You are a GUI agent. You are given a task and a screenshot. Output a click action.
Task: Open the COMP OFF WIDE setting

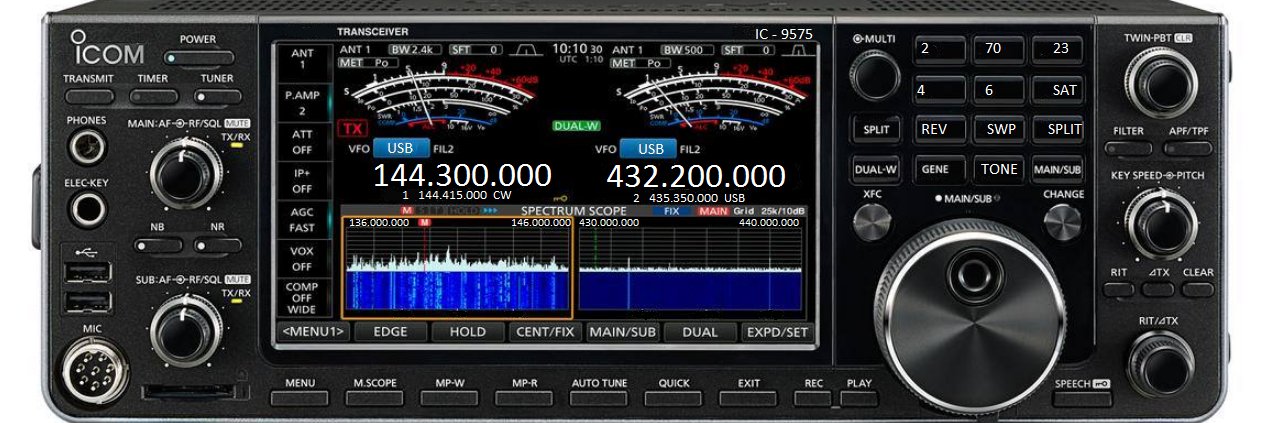302,299
